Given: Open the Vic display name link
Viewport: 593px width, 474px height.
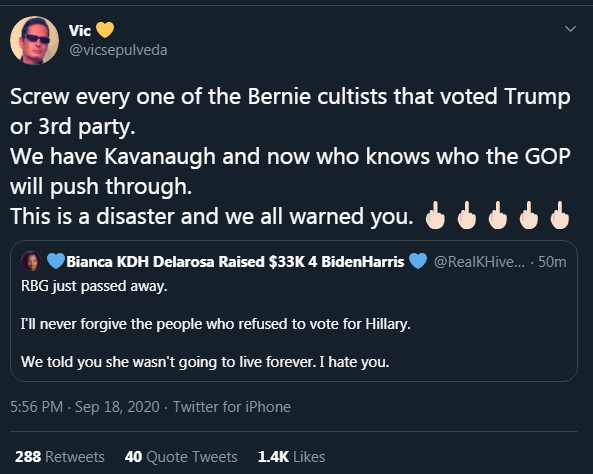Looking at the screenshot, I should point(80,31).
